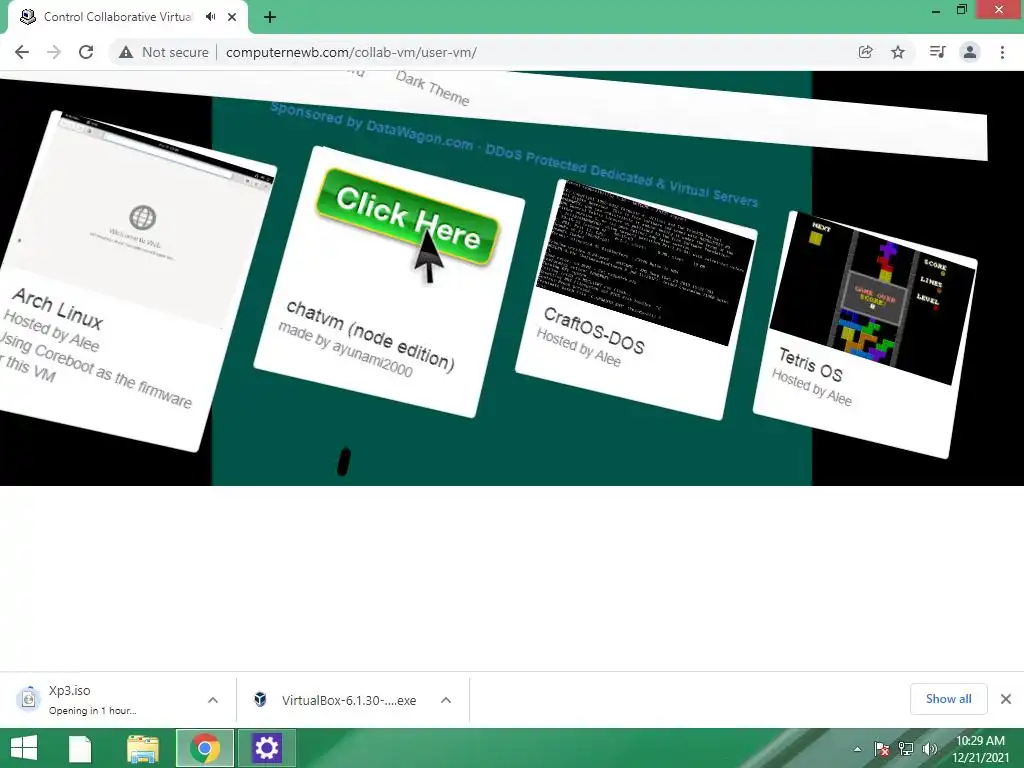Open the Action Center flag icon

tap(882, 749)
